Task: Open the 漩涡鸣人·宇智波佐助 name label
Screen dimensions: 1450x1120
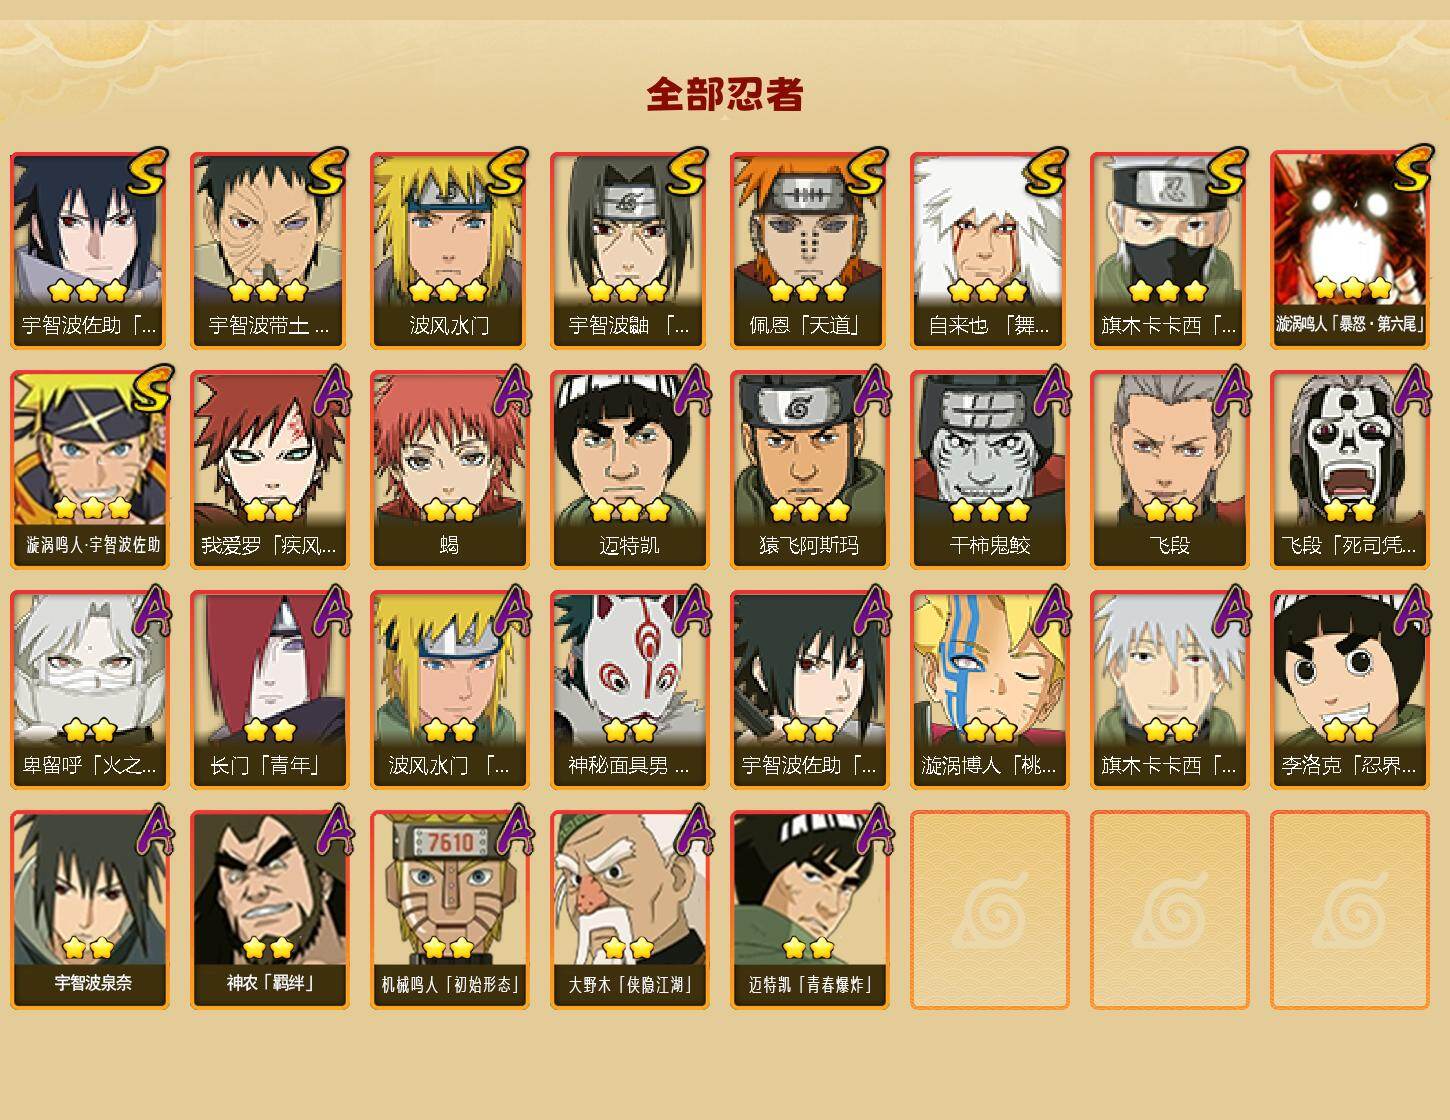Action: click(x=92, y=545)
